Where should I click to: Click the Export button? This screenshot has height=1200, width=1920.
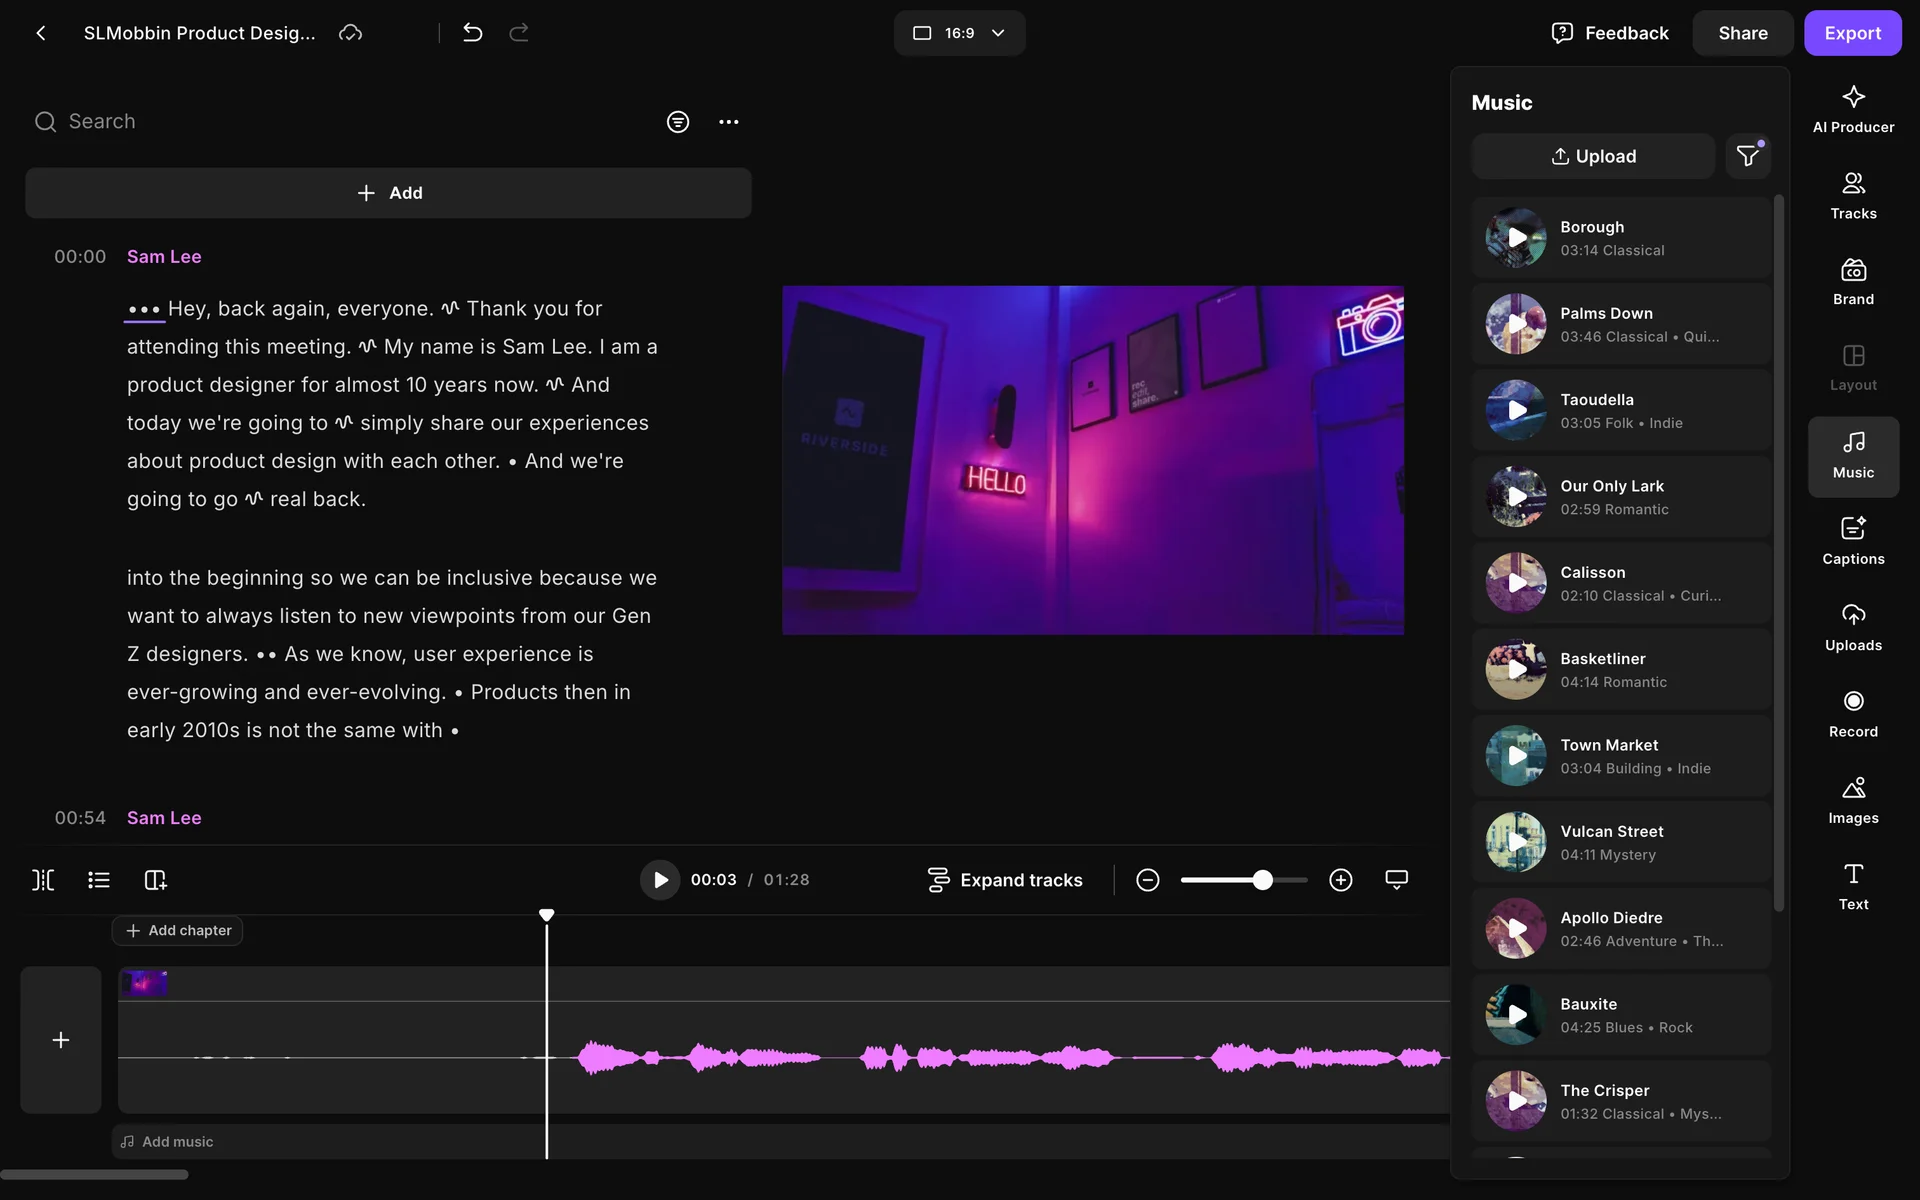(x=1852, y=33)
